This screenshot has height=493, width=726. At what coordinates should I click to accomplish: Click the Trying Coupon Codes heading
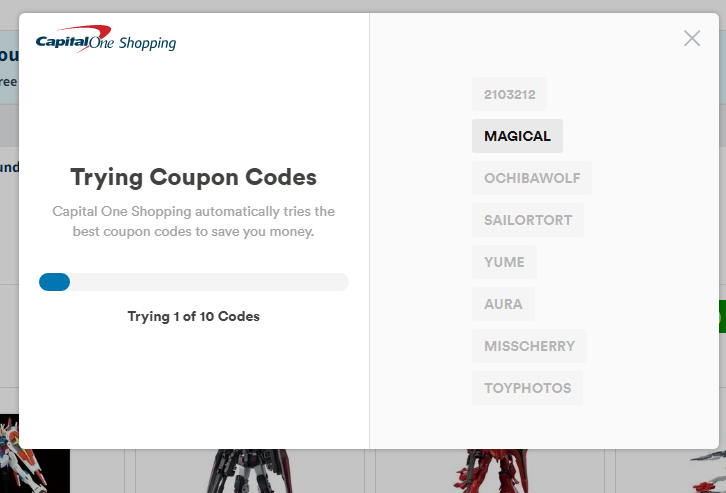[x=194, y=177]
